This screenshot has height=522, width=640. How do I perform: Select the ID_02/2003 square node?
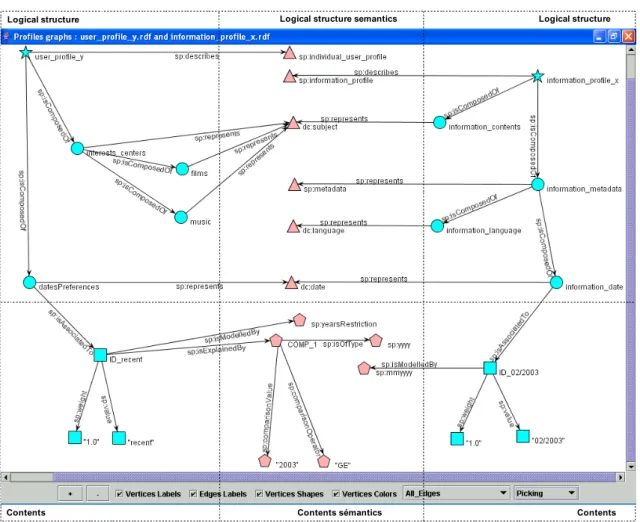click(x=490, y=368)
